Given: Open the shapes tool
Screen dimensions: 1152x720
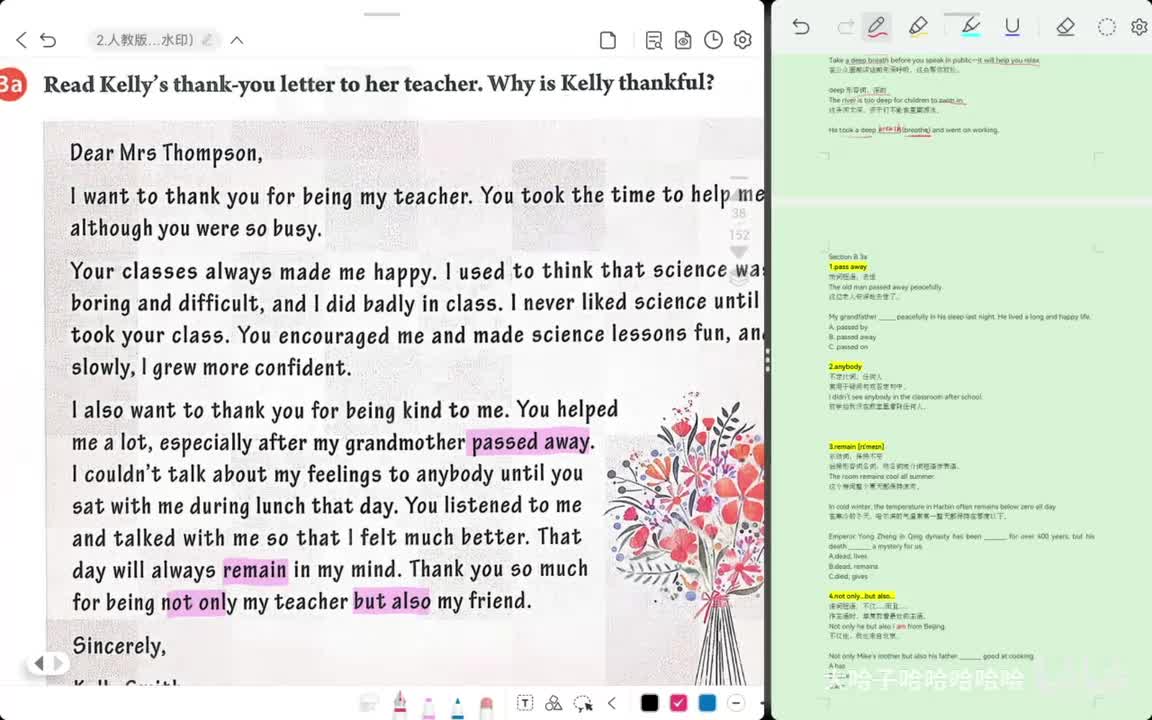Looking at the screenshot, I should point(554,703).
